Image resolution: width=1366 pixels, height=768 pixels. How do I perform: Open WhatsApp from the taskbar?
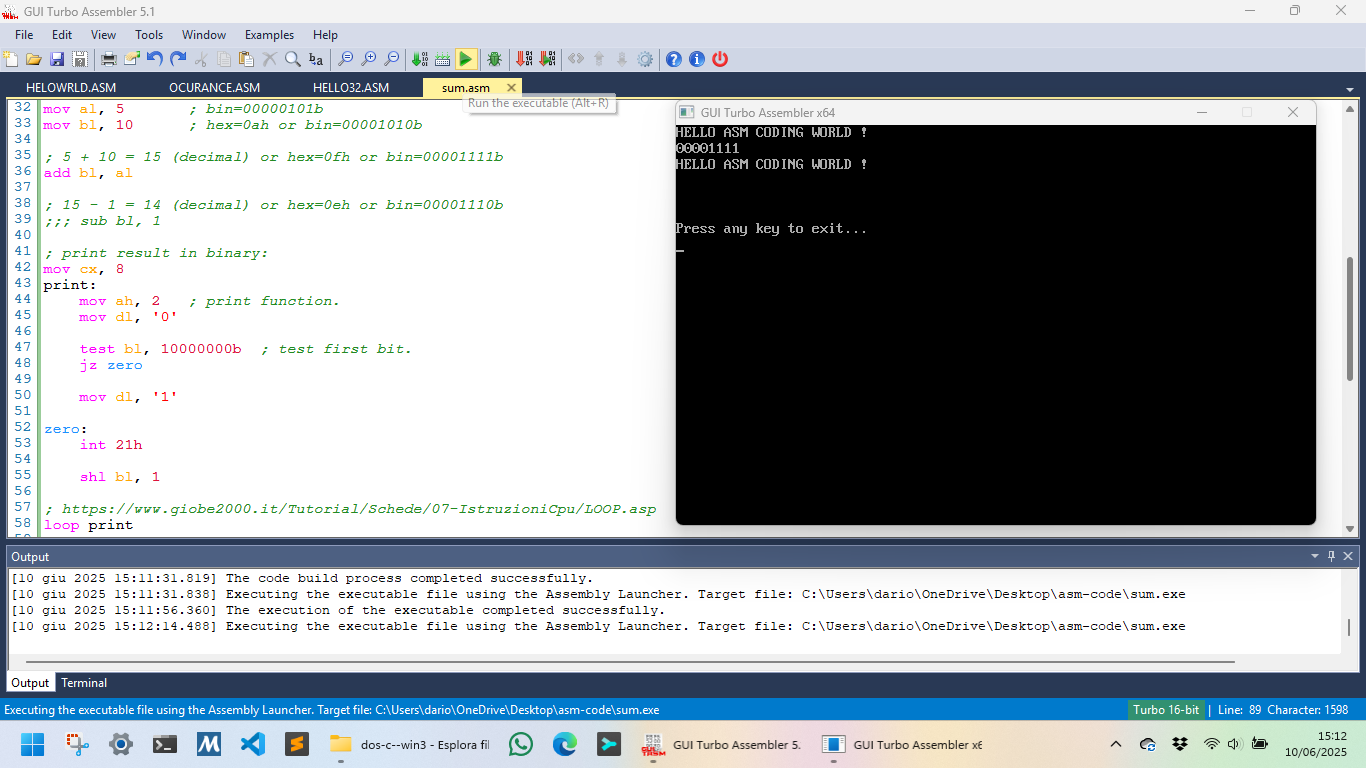point(520,744)
